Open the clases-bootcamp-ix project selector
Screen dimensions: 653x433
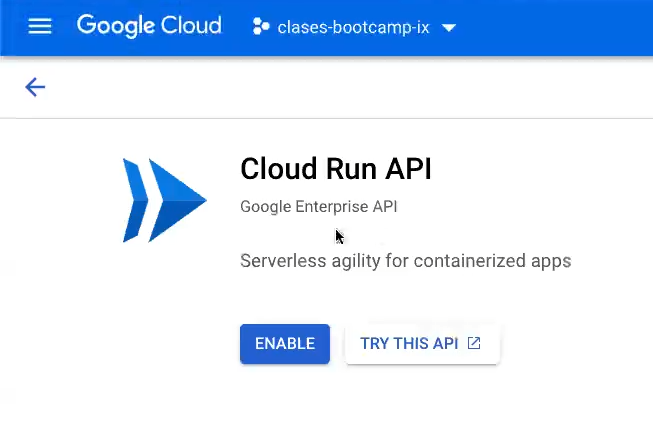pyautogui.click(x=354, y=27)
